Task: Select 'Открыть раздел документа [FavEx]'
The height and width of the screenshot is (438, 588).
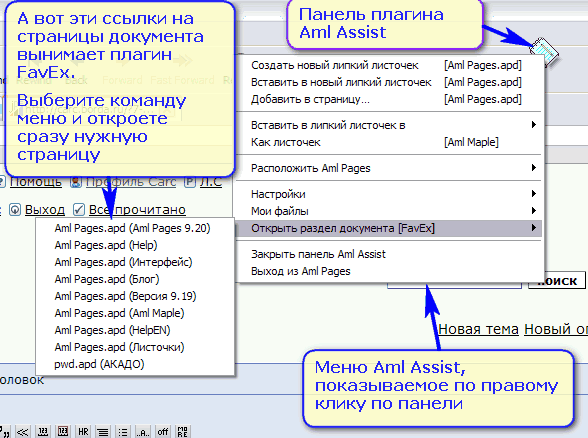Action: 388,228
